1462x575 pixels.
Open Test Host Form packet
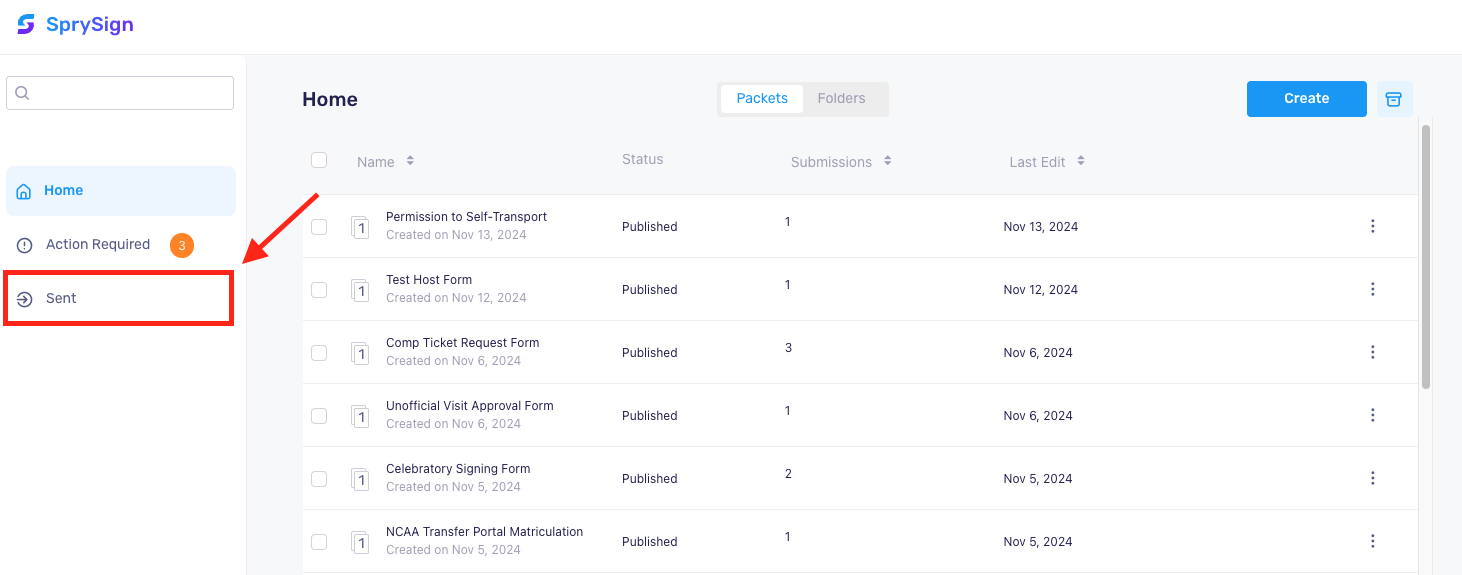pos(429,280)
